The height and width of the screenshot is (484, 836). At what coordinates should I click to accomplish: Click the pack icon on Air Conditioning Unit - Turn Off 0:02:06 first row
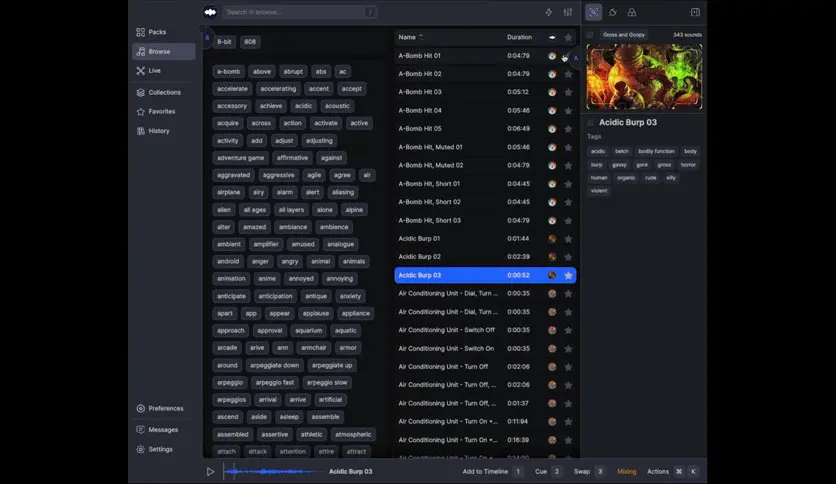[x=552, y=367]
